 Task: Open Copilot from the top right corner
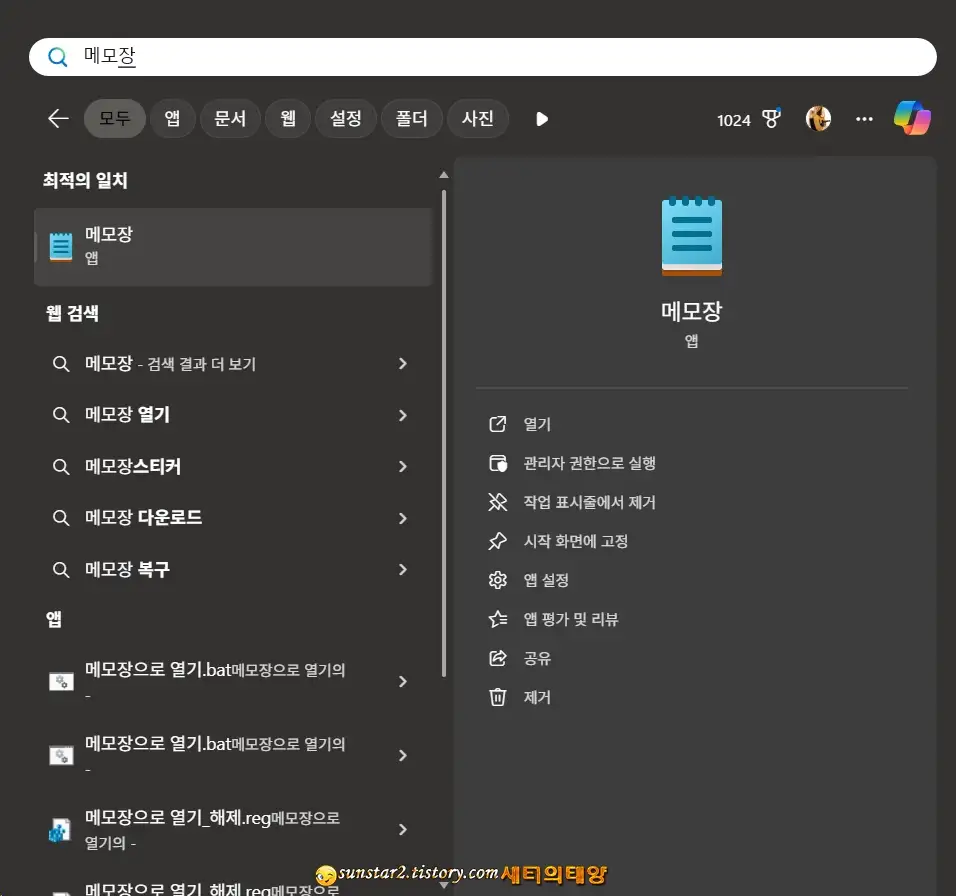click(x=912, y=118)
